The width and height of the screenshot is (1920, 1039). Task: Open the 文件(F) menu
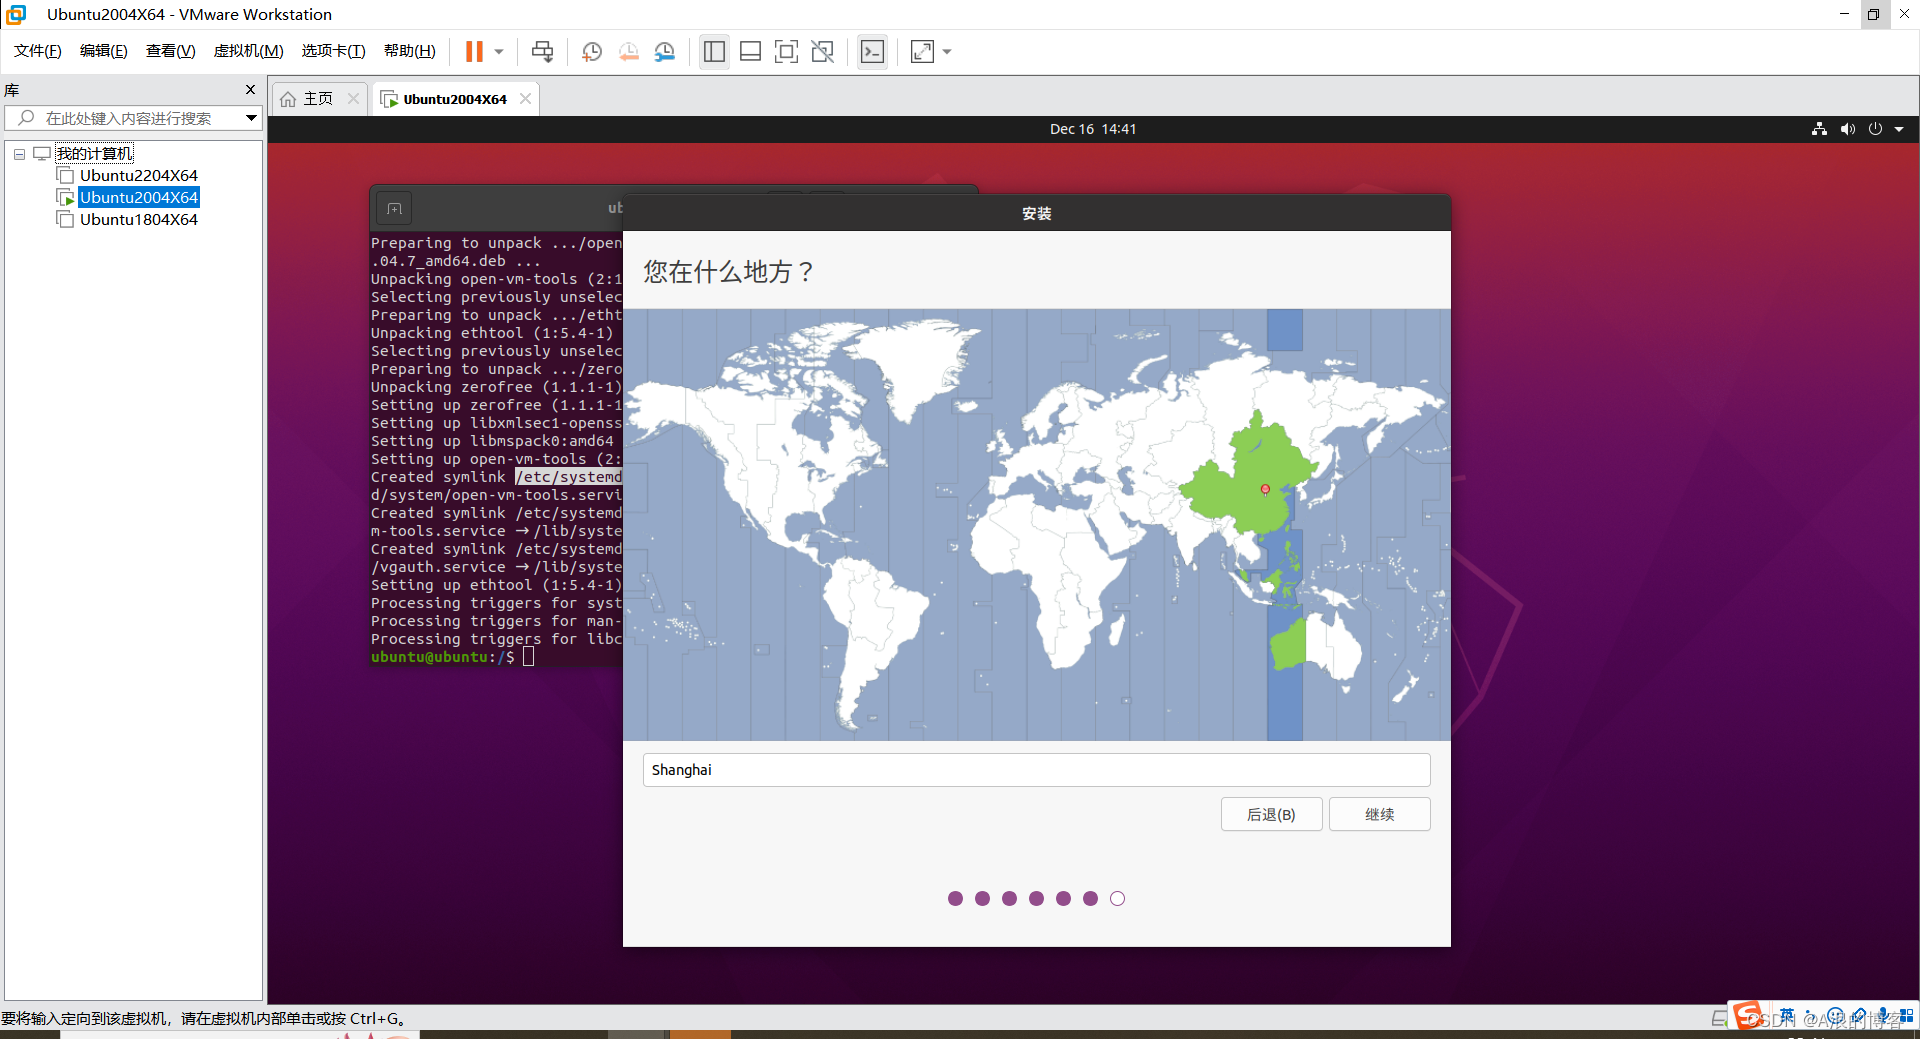pyautogui.click(x=38, y=51)
